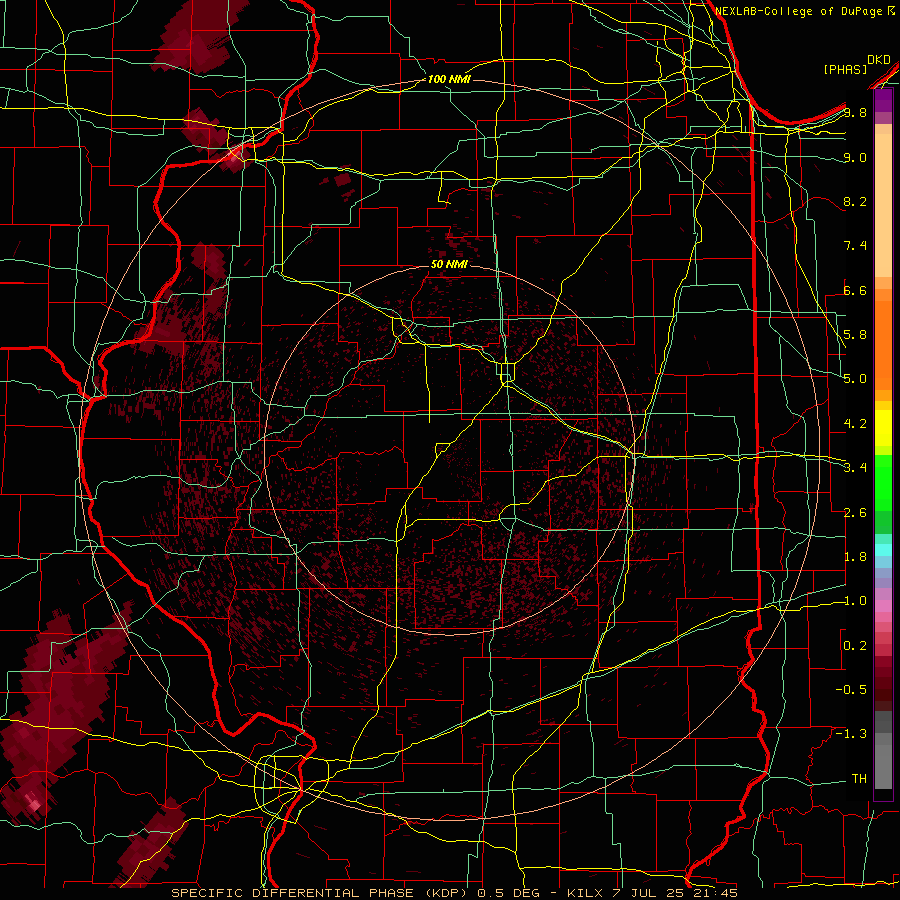Select the 0.2 scale value
The height and width of the screenshot is (900, 900).
(x=855, y=646)
